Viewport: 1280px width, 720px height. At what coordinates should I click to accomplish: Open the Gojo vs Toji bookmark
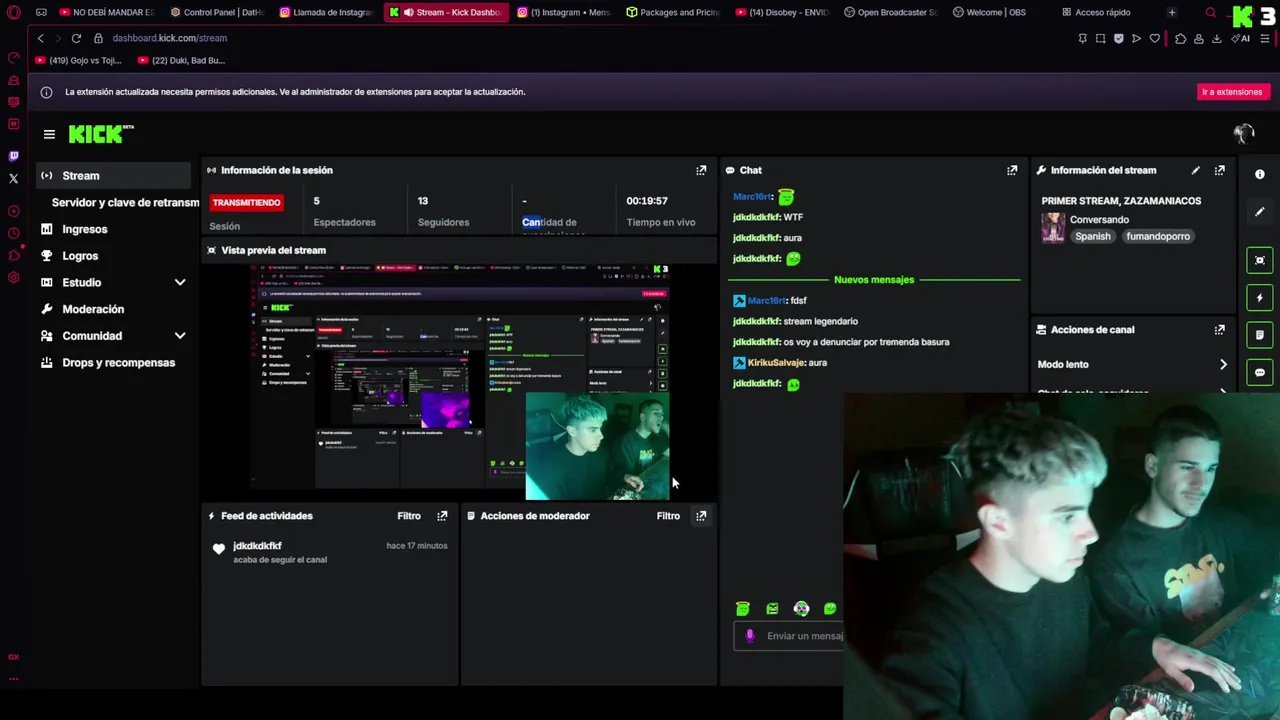tap(78, 60)
